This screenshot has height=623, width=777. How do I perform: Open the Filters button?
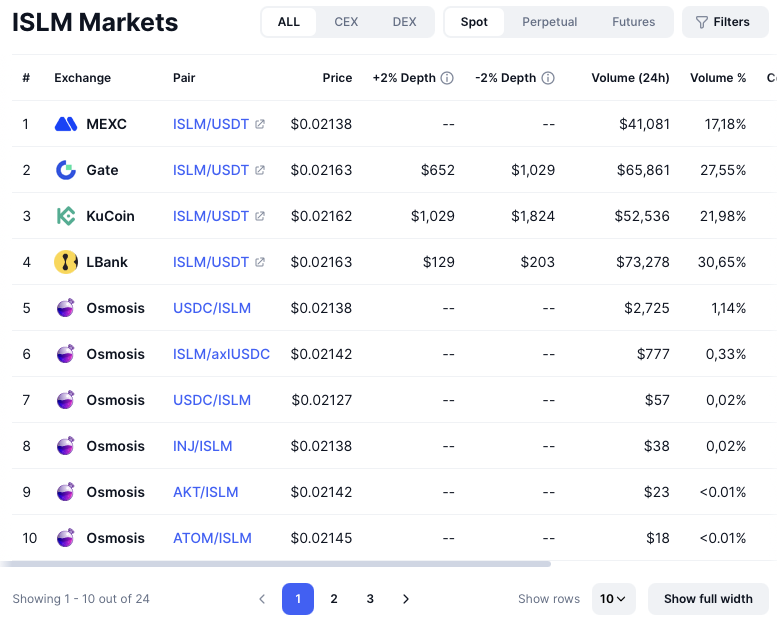(x=725, y=22)
